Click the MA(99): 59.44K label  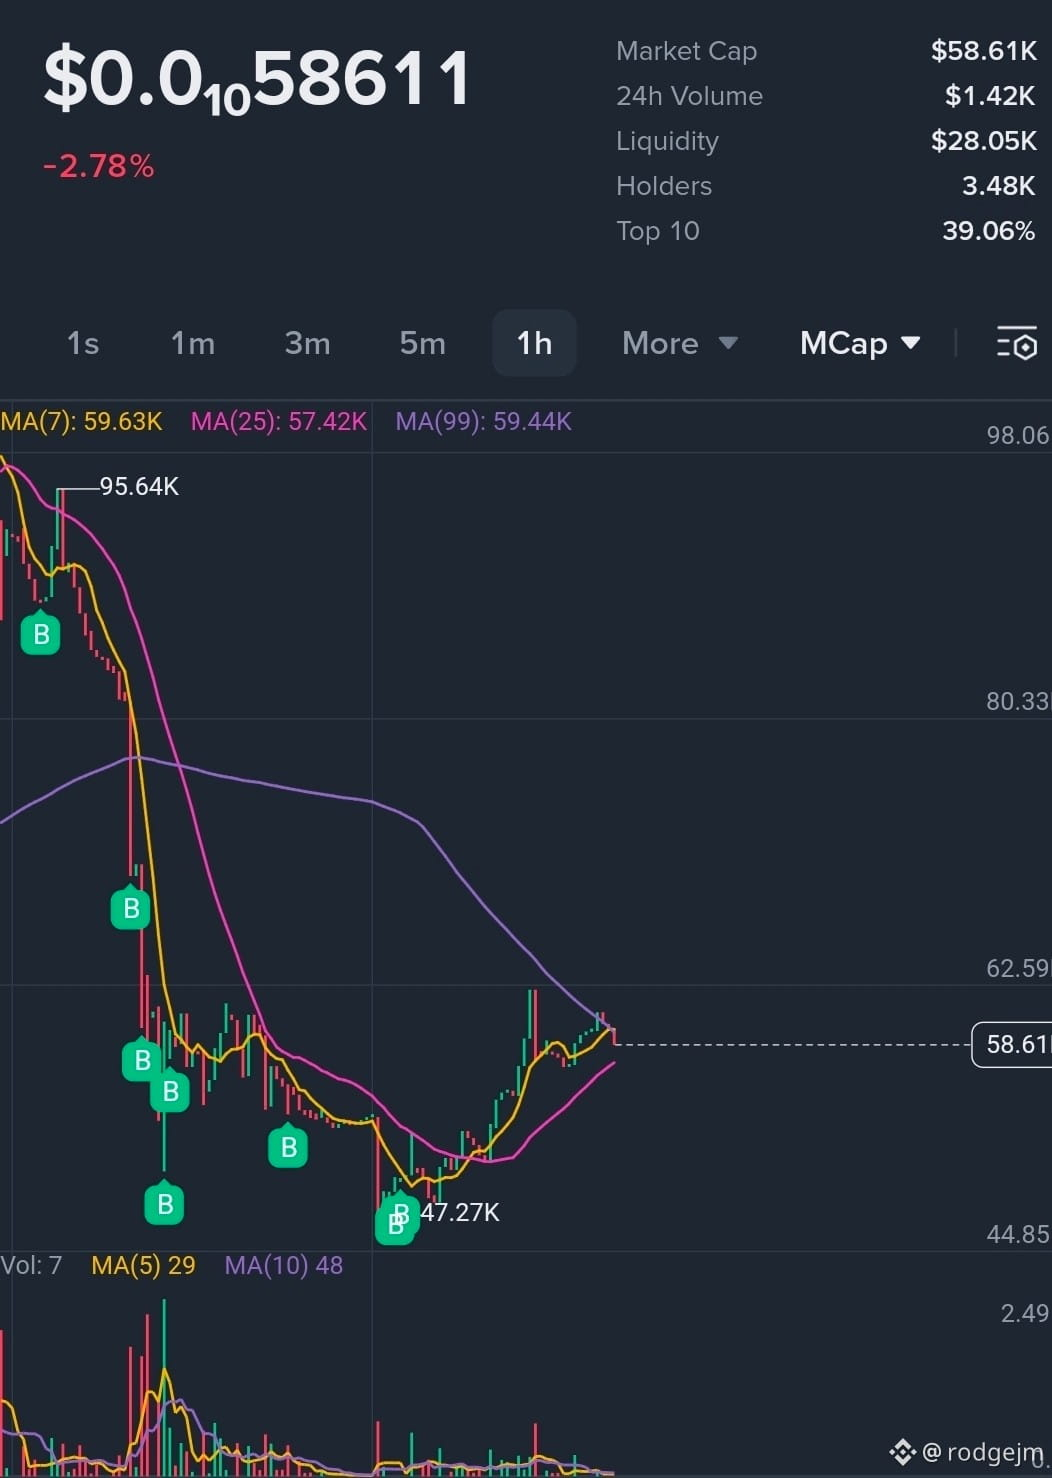click(x=483, y=421)
